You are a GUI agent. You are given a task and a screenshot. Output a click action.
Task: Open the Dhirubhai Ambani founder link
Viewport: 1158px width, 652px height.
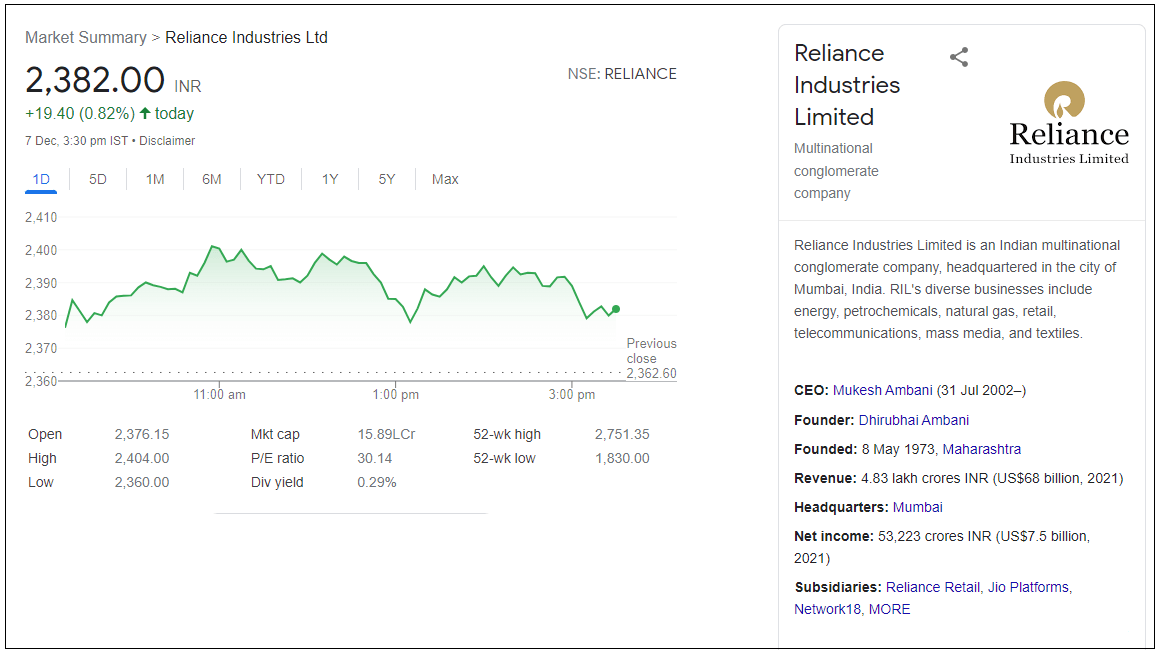coord(914,420)
